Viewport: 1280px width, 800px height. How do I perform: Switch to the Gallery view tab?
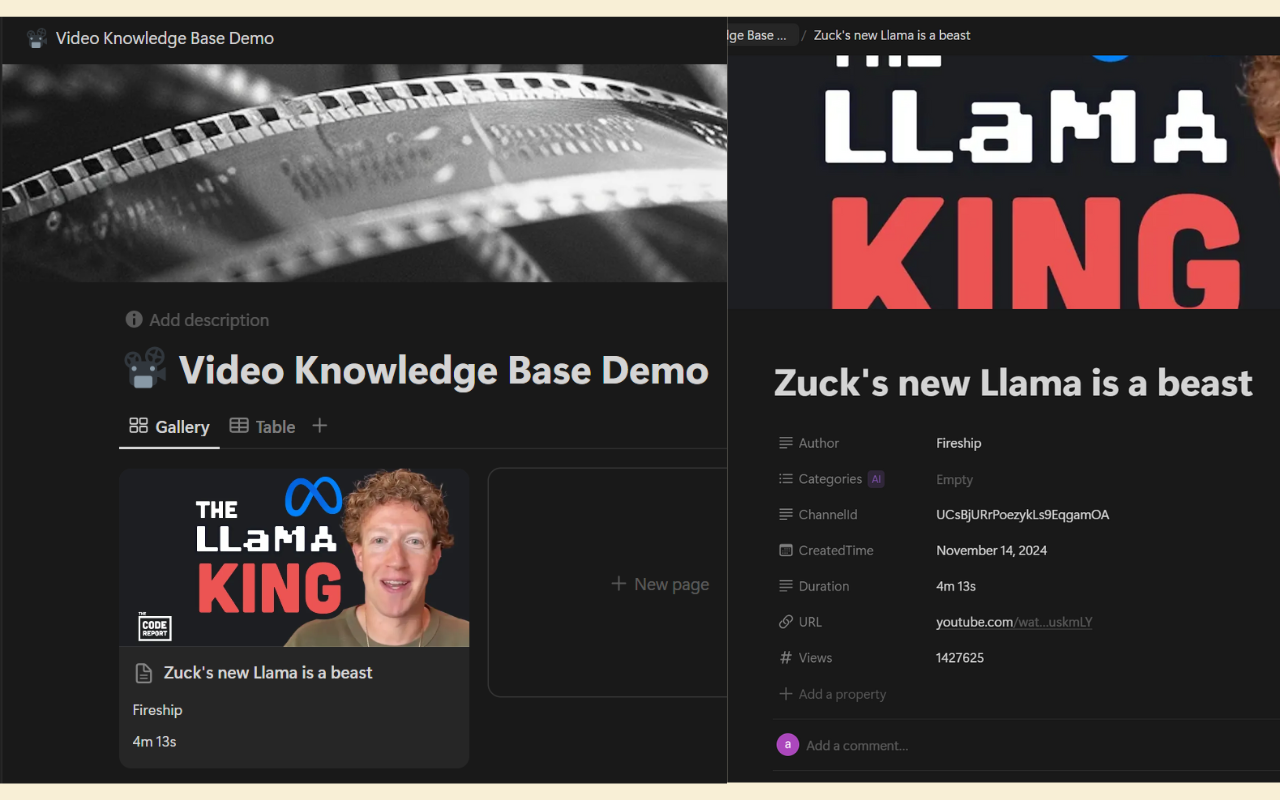[x=169, y=427]
